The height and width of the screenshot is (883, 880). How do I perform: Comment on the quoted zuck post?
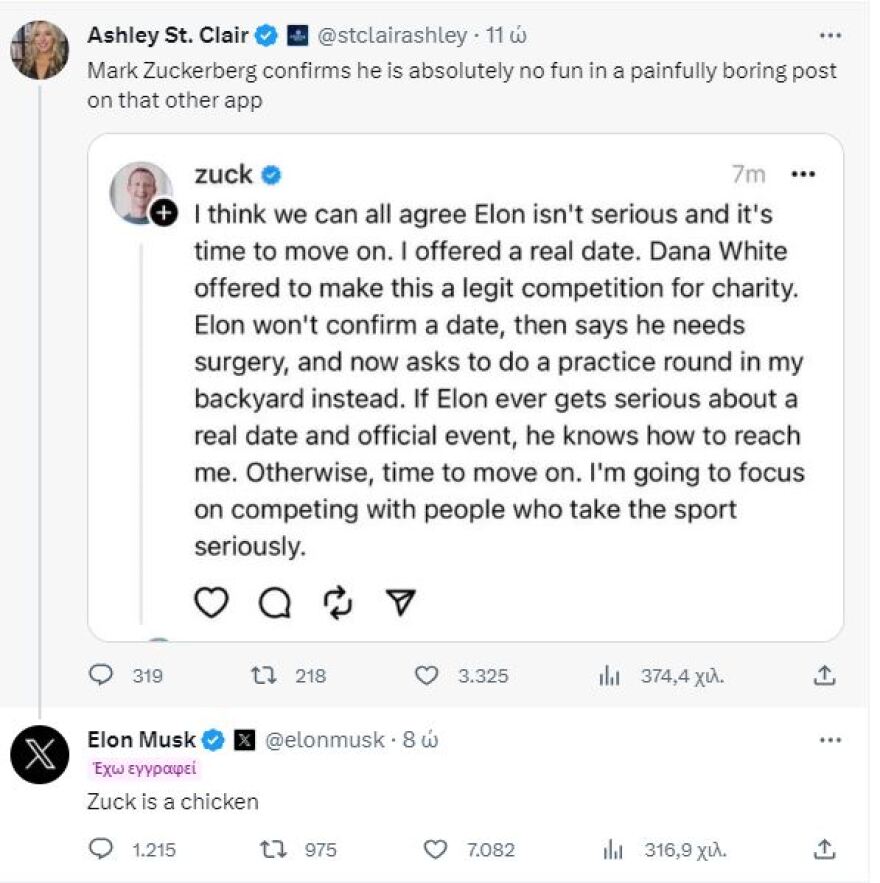[x=274, y=601]
